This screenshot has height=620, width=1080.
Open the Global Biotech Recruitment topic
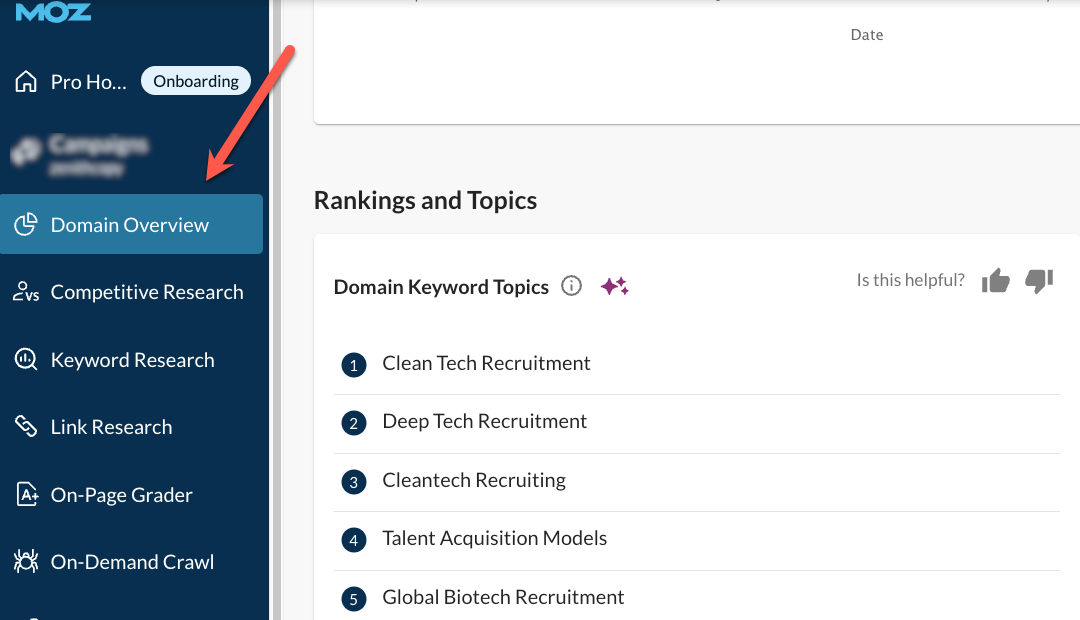point(503,597)
